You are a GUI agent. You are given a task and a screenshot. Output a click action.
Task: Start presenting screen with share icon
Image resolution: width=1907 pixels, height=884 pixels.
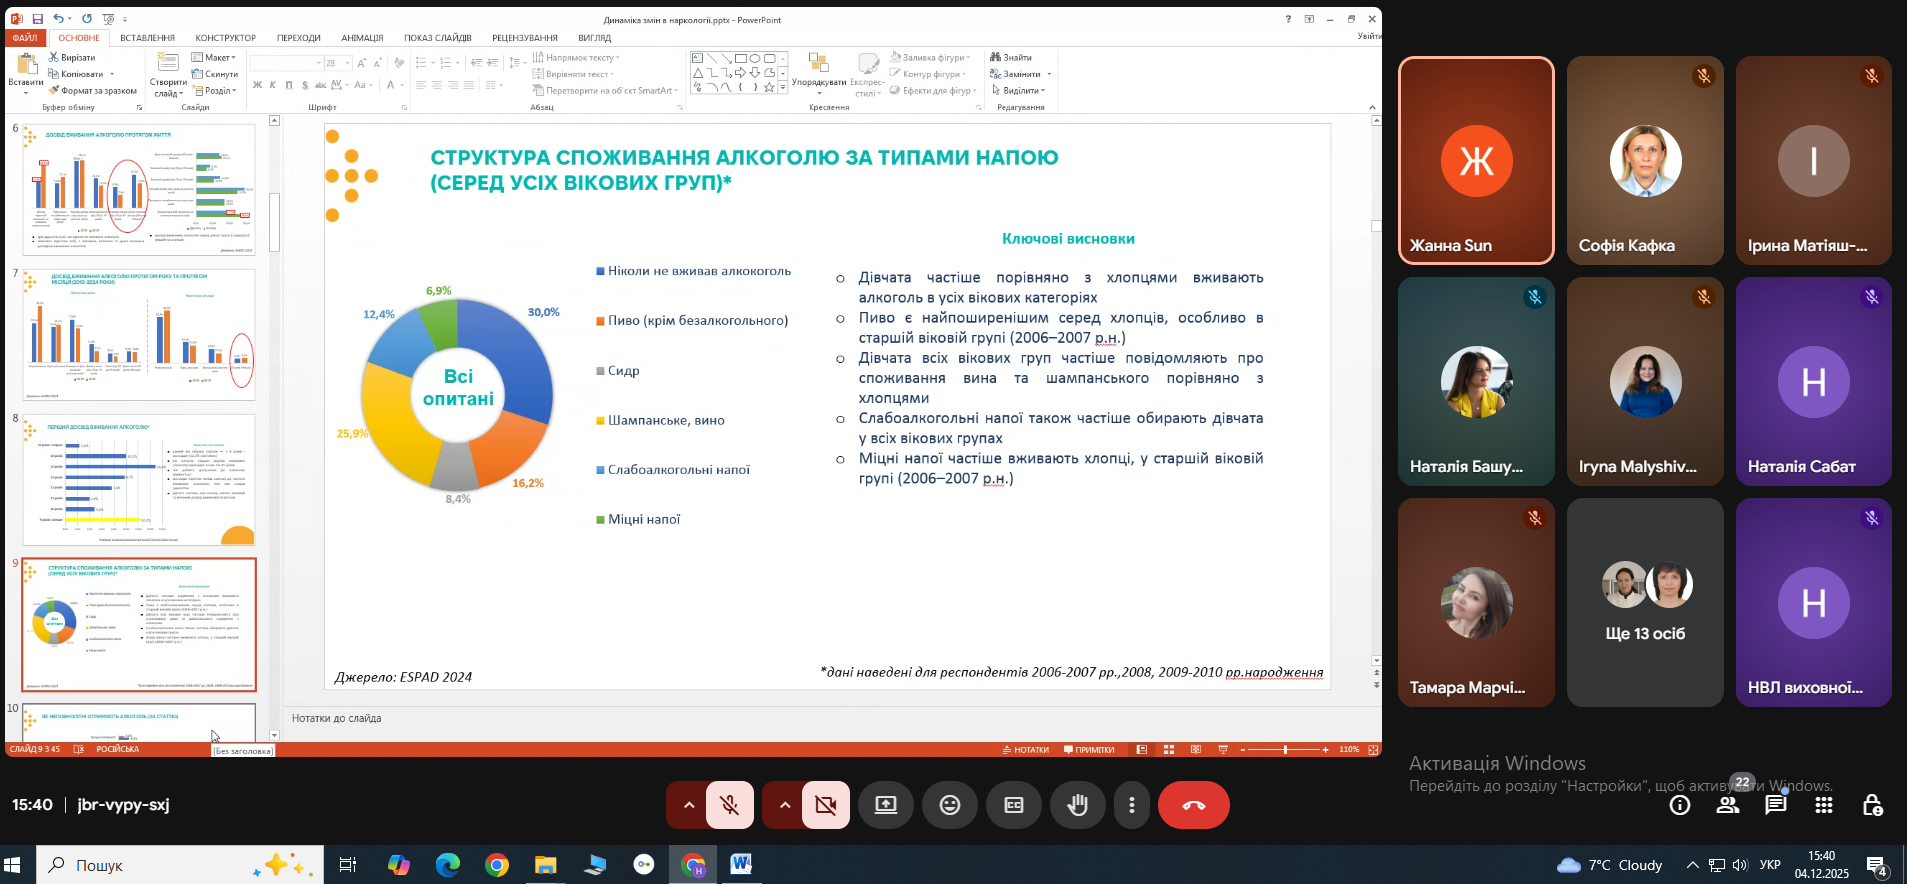coord(886,805)
